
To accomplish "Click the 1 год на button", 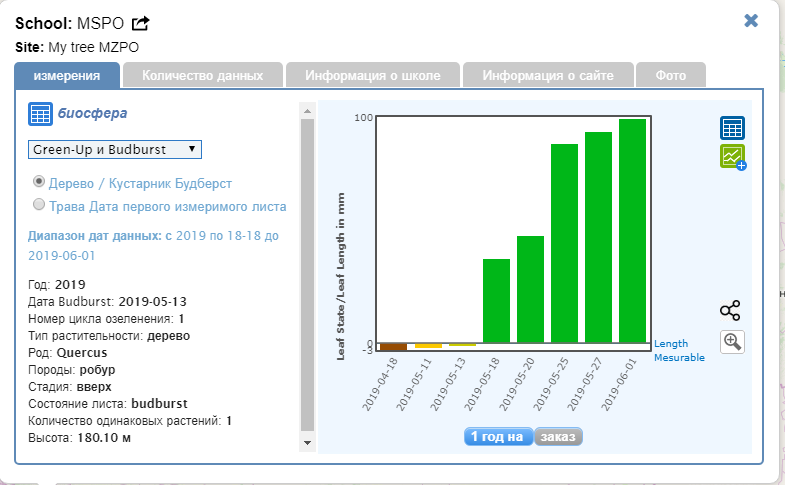I will (498, 436).
